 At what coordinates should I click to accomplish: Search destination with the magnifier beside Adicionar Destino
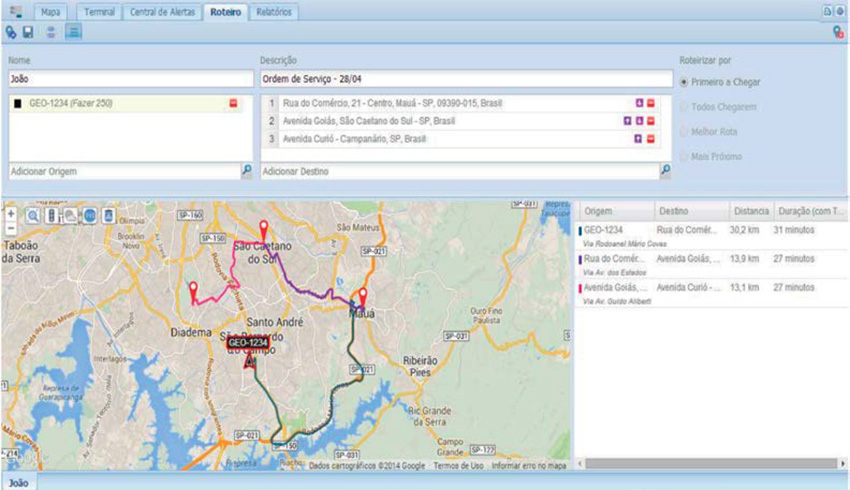(665, 171)
